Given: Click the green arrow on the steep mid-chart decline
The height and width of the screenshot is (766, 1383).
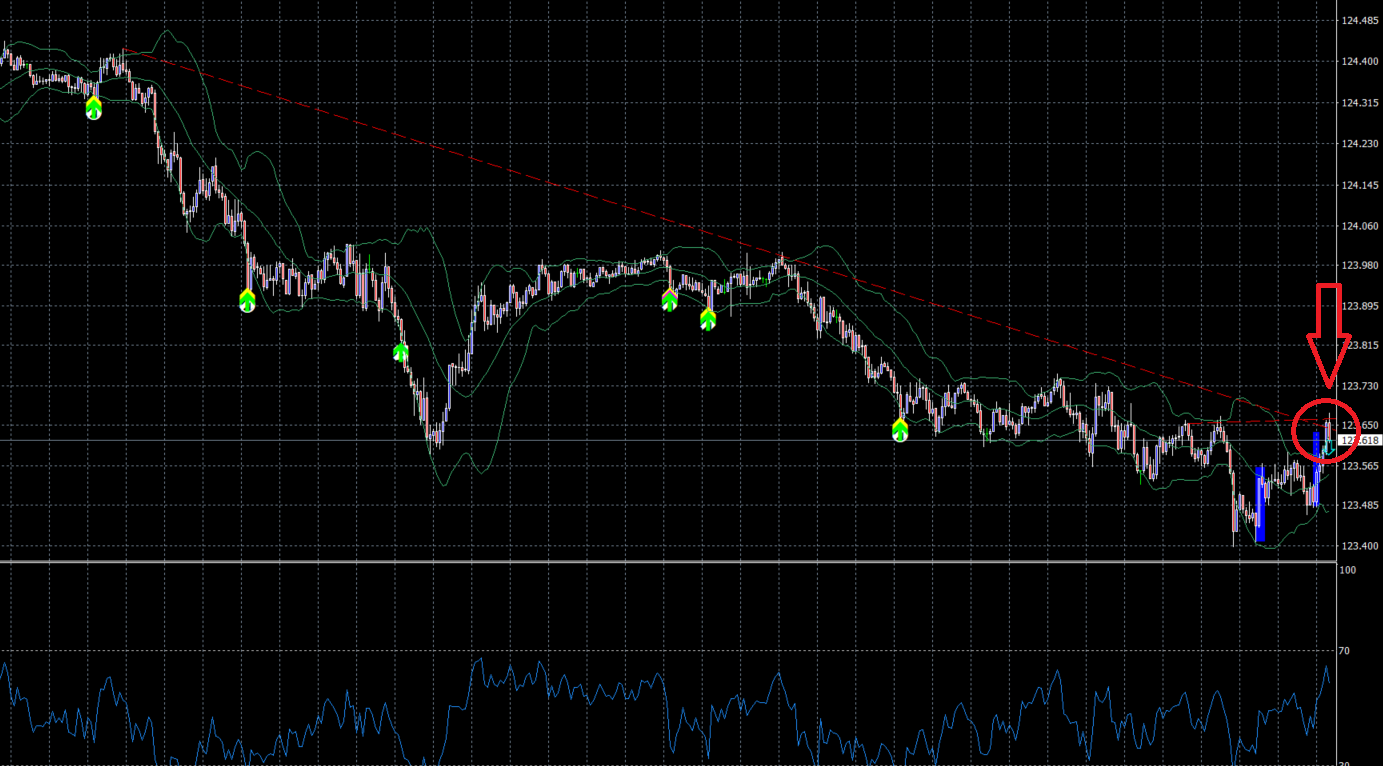Looking at the screenshot, I should coord(400,352).
